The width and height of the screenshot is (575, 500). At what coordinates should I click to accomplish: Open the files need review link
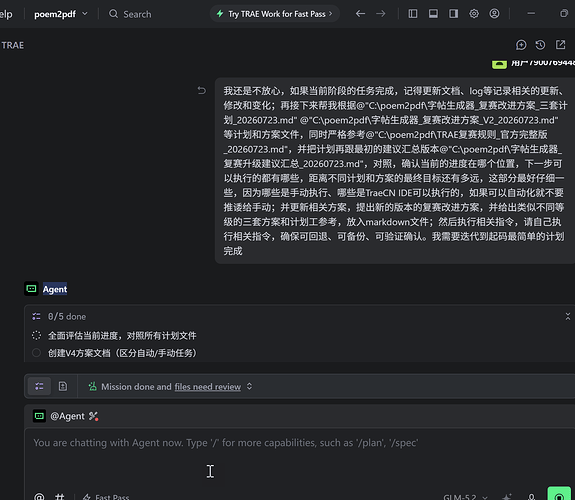[x=208, y=387]
